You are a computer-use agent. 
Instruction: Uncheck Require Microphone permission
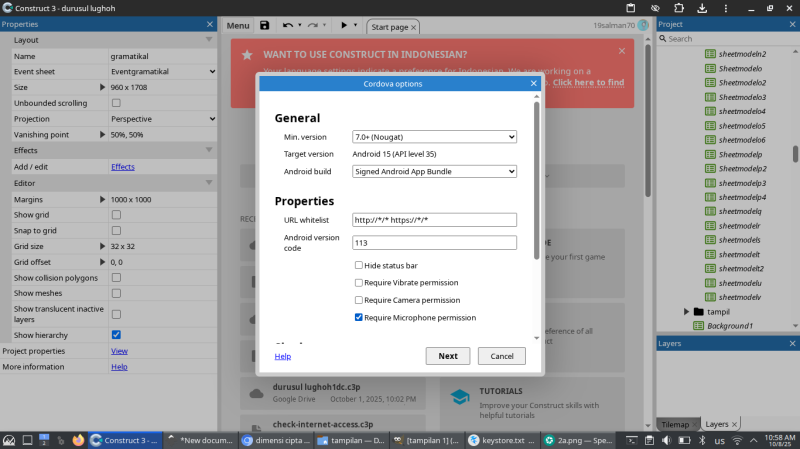tap(359, 317)
